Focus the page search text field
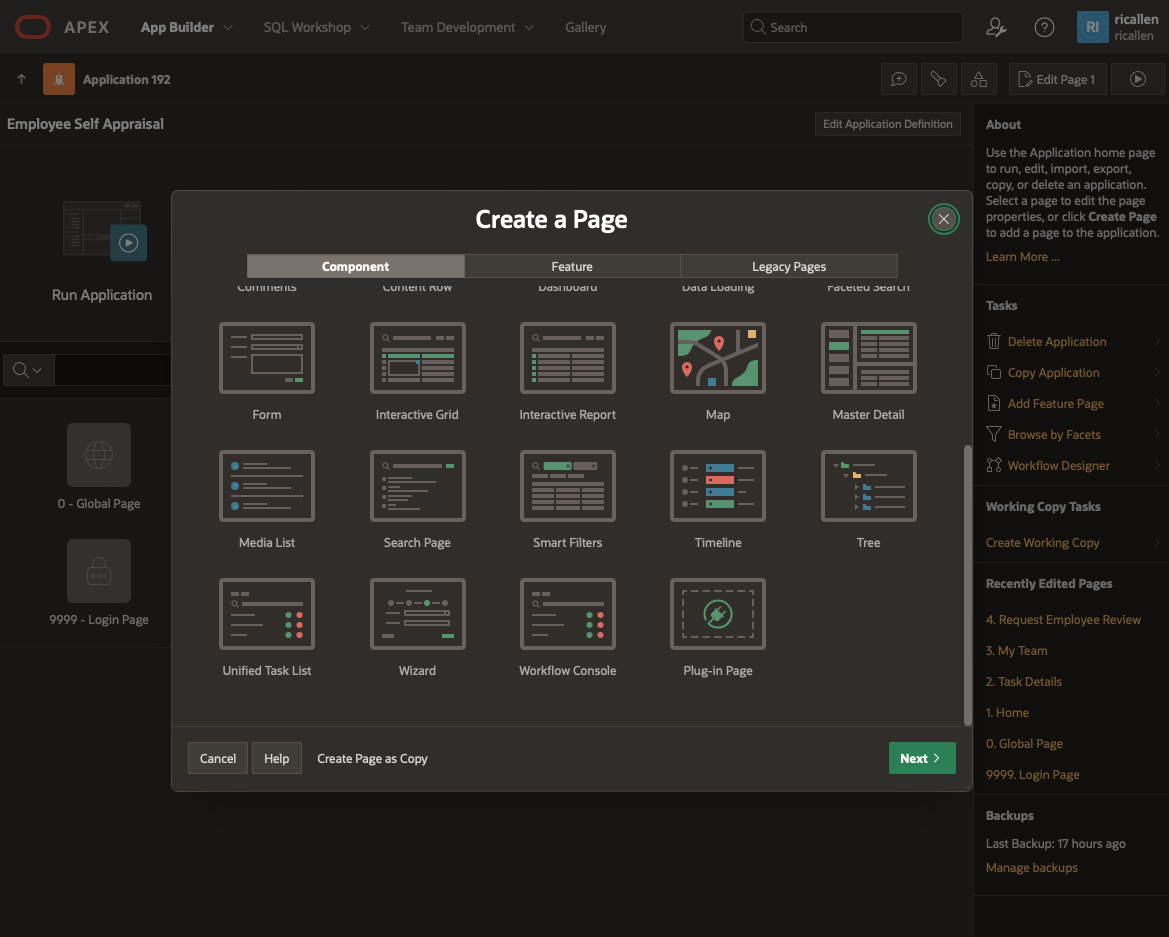Viewport: 1169px width, 937px height. 113,370
